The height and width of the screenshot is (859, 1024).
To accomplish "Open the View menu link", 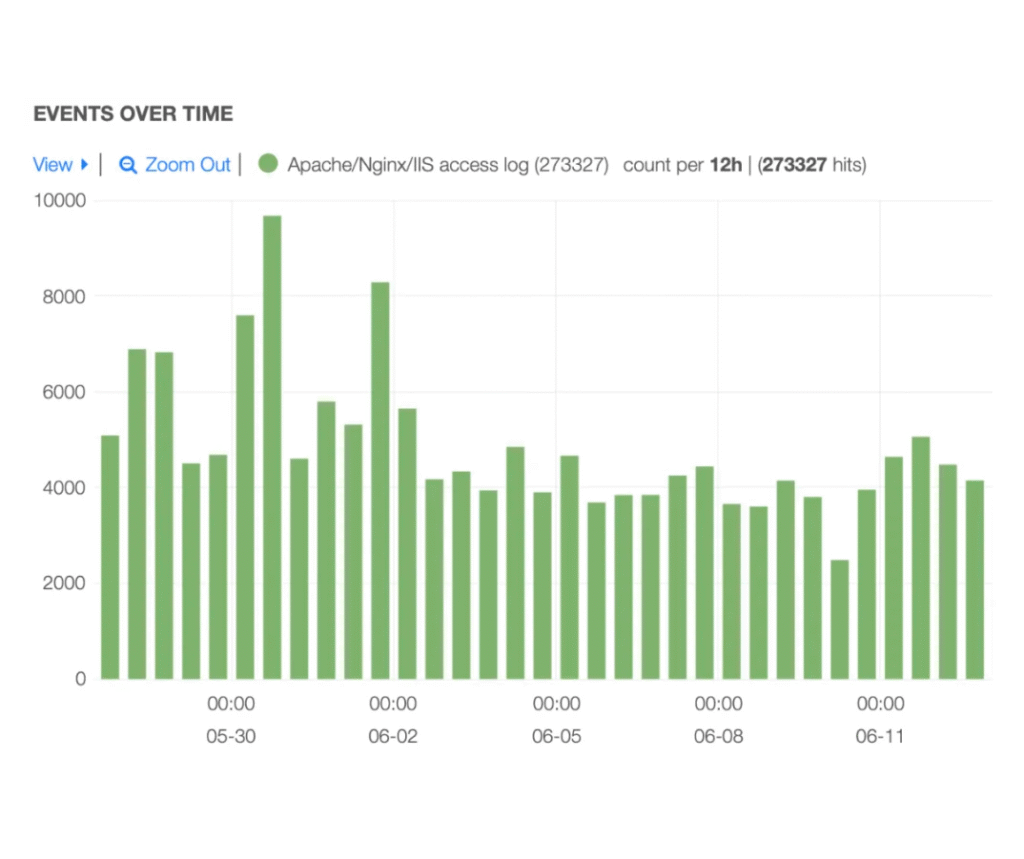I will click(53, 165).
